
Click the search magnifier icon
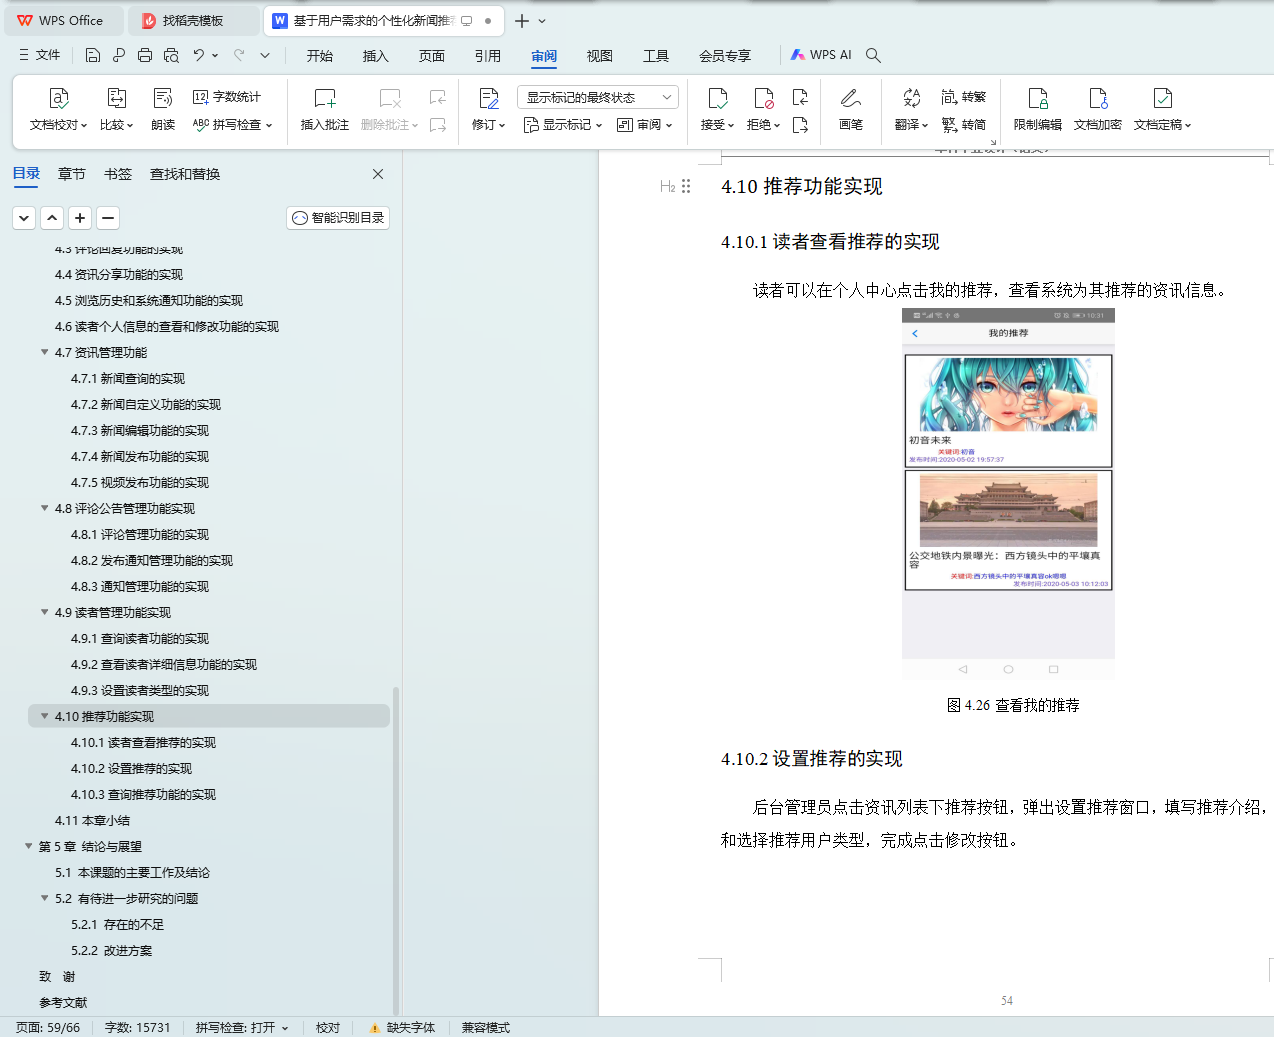[x=873, y=55]
